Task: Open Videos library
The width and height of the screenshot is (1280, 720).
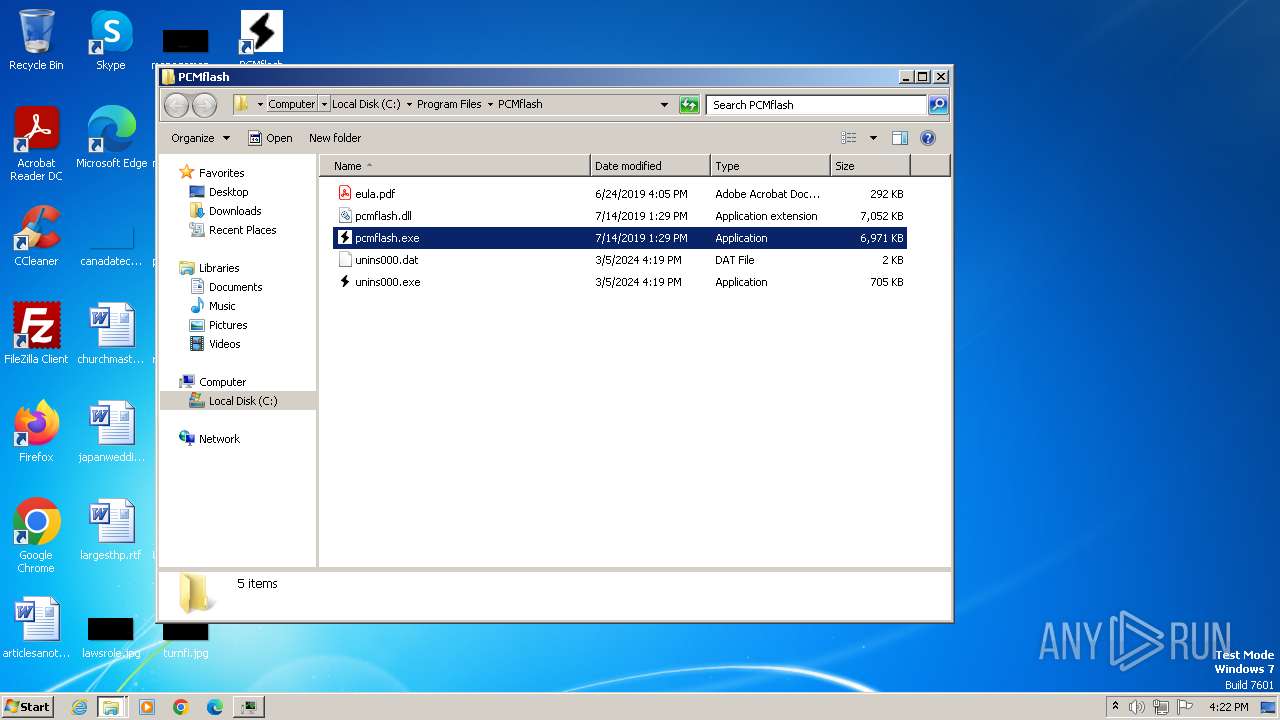Action: tap(224, 344)
